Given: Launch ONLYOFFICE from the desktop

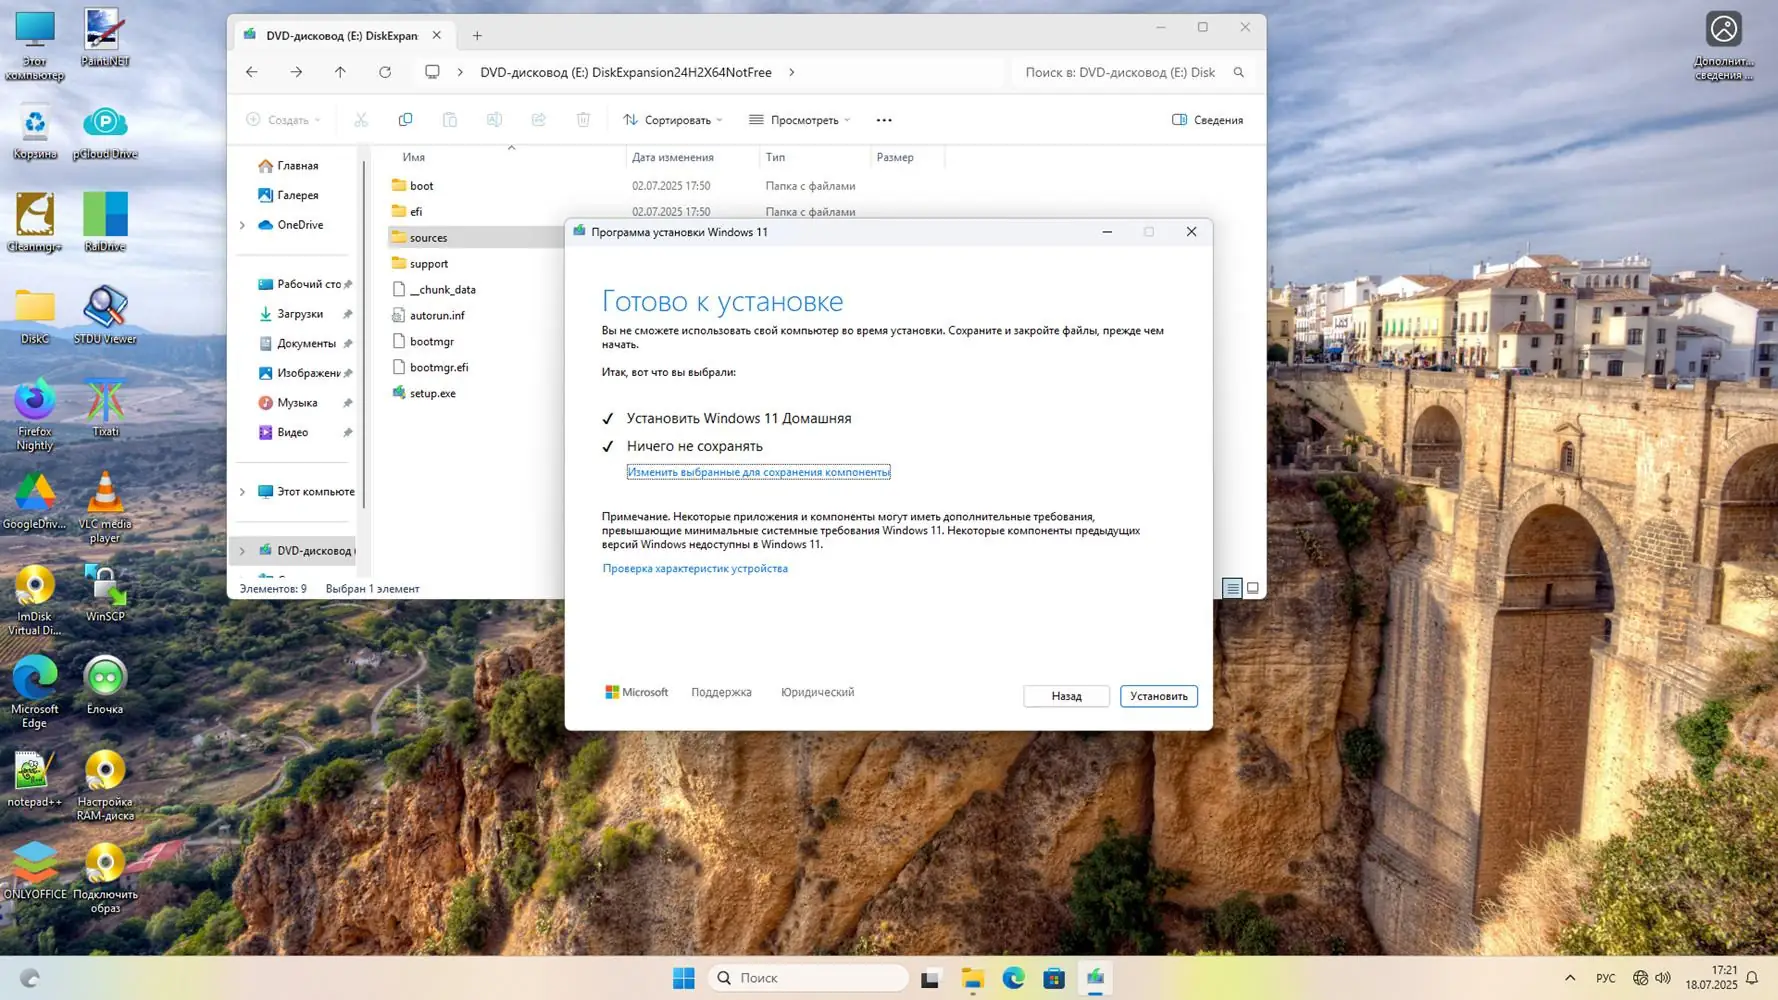Looking at the screenshot, I should click(x=35, y=870).
